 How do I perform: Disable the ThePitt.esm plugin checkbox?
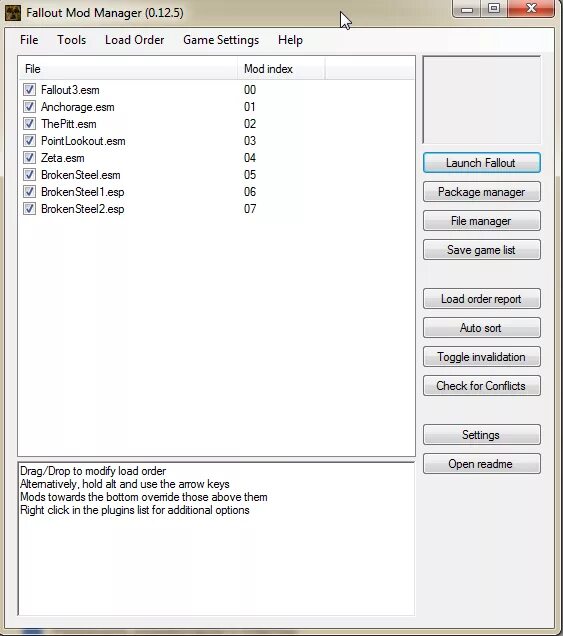click(x=29, y=124)
